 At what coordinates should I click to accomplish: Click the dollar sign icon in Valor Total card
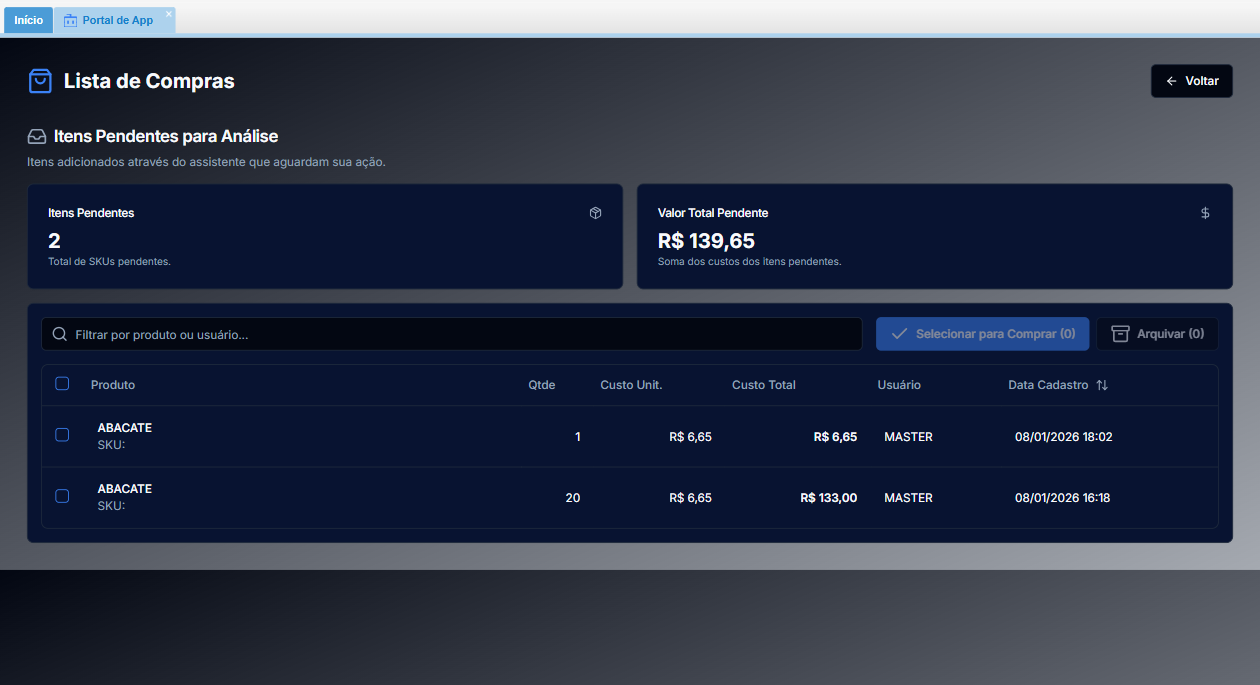click(1205, 213)
